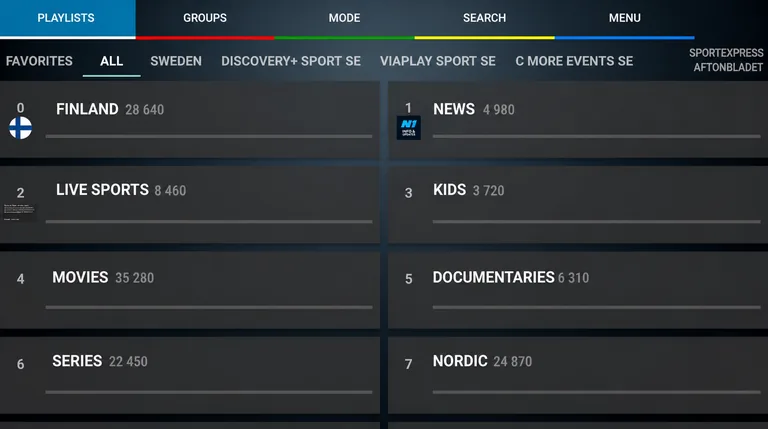Viewport: 768px width, 429px height.
Task: Click the Documentaries count 6 310
Action: click(x=574, y=278)
